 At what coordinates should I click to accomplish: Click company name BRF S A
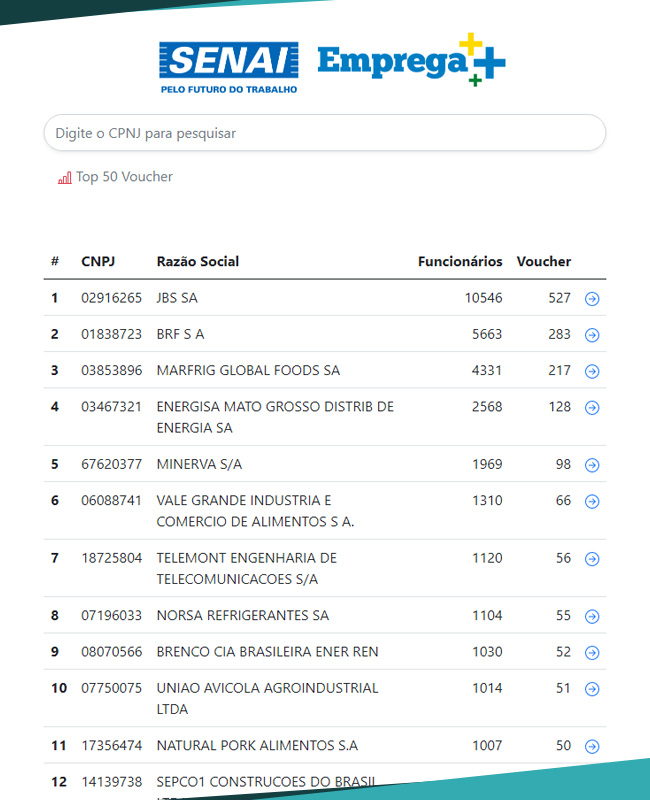click(180, 334)
